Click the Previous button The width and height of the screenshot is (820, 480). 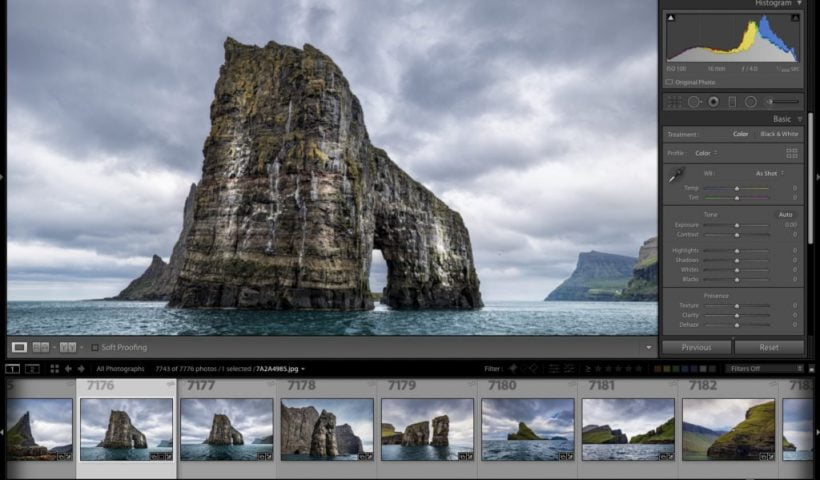(x=696, y=347)
